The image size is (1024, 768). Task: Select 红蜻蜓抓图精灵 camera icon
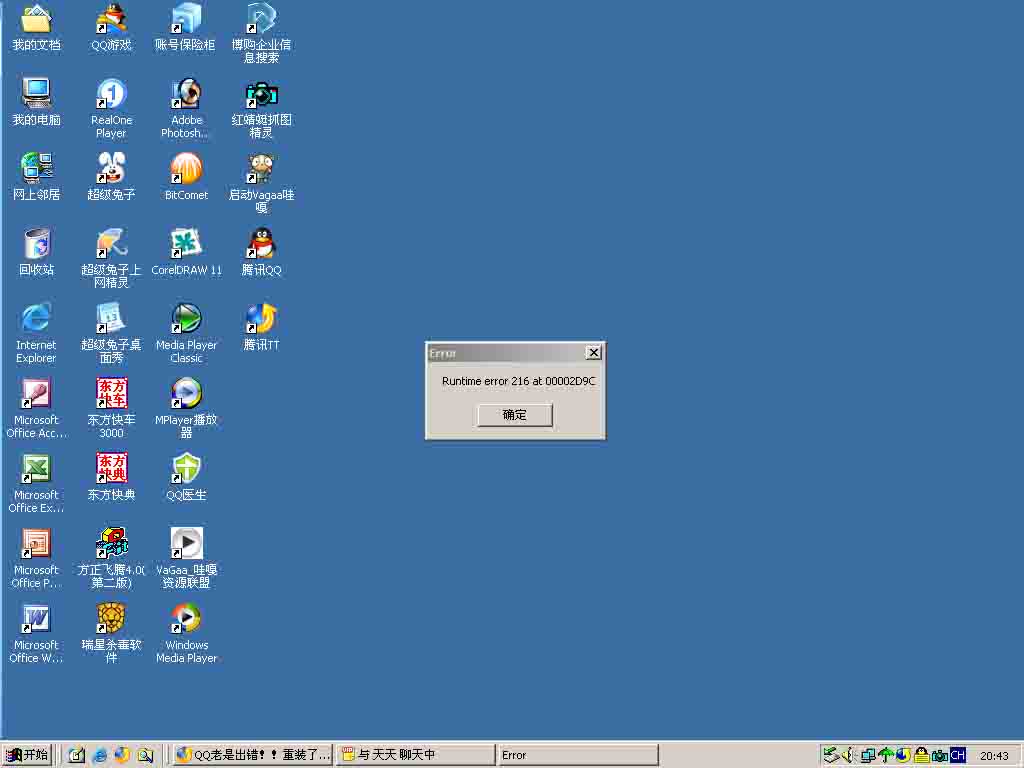(261, 95)
